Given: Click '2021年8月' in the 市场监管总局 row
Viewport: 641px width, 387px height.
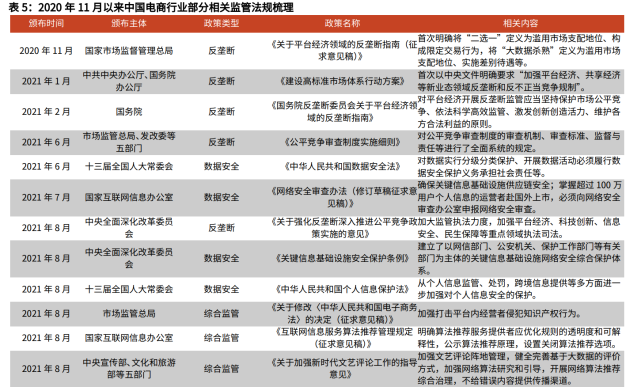Looking at the screenshot, I should coord(46,314).
